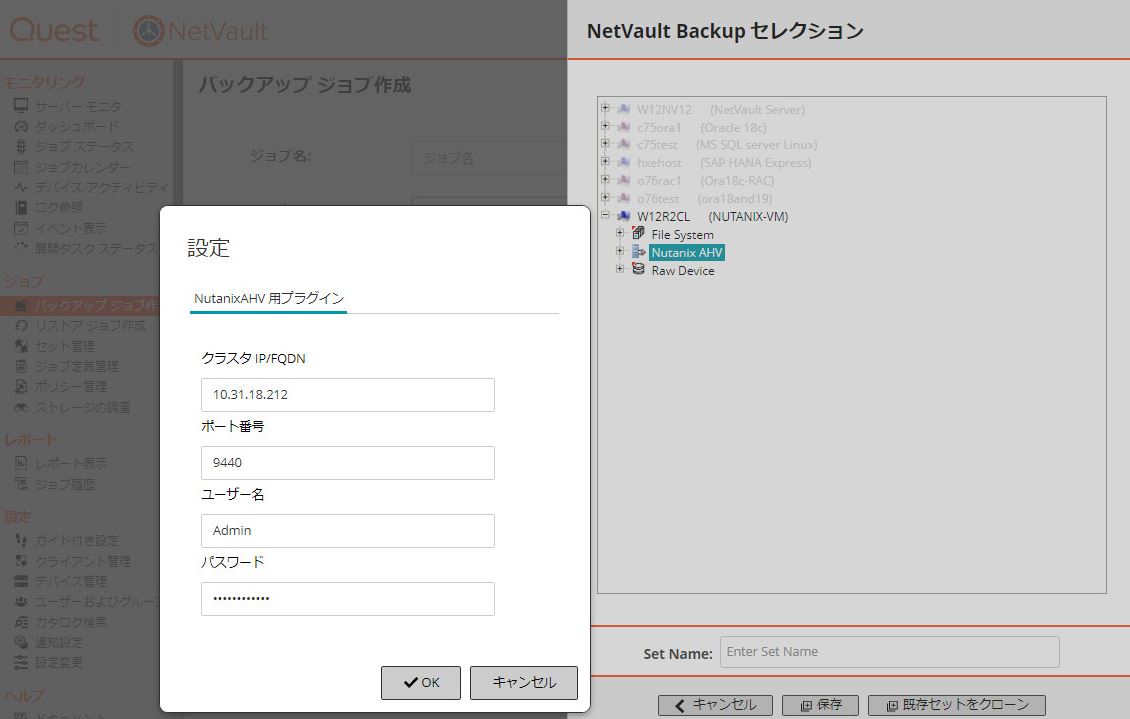This screenshot has width=1130, height=719.
Task: Click the ユーザー名 field showing Admin
Action: pyautogui.click(x=347, y=530)
